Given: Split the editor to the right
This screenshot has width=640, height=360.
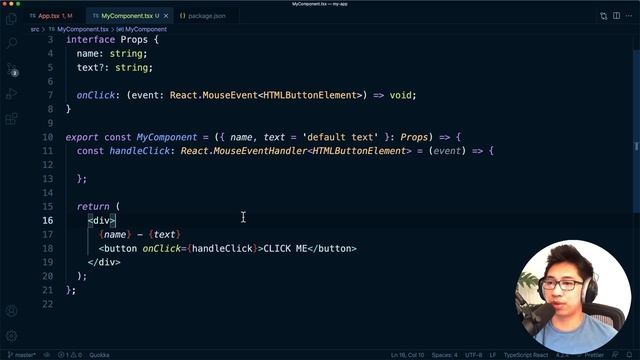Looking at the screenshot, I should pyautogui.click(x=616, y=16).
